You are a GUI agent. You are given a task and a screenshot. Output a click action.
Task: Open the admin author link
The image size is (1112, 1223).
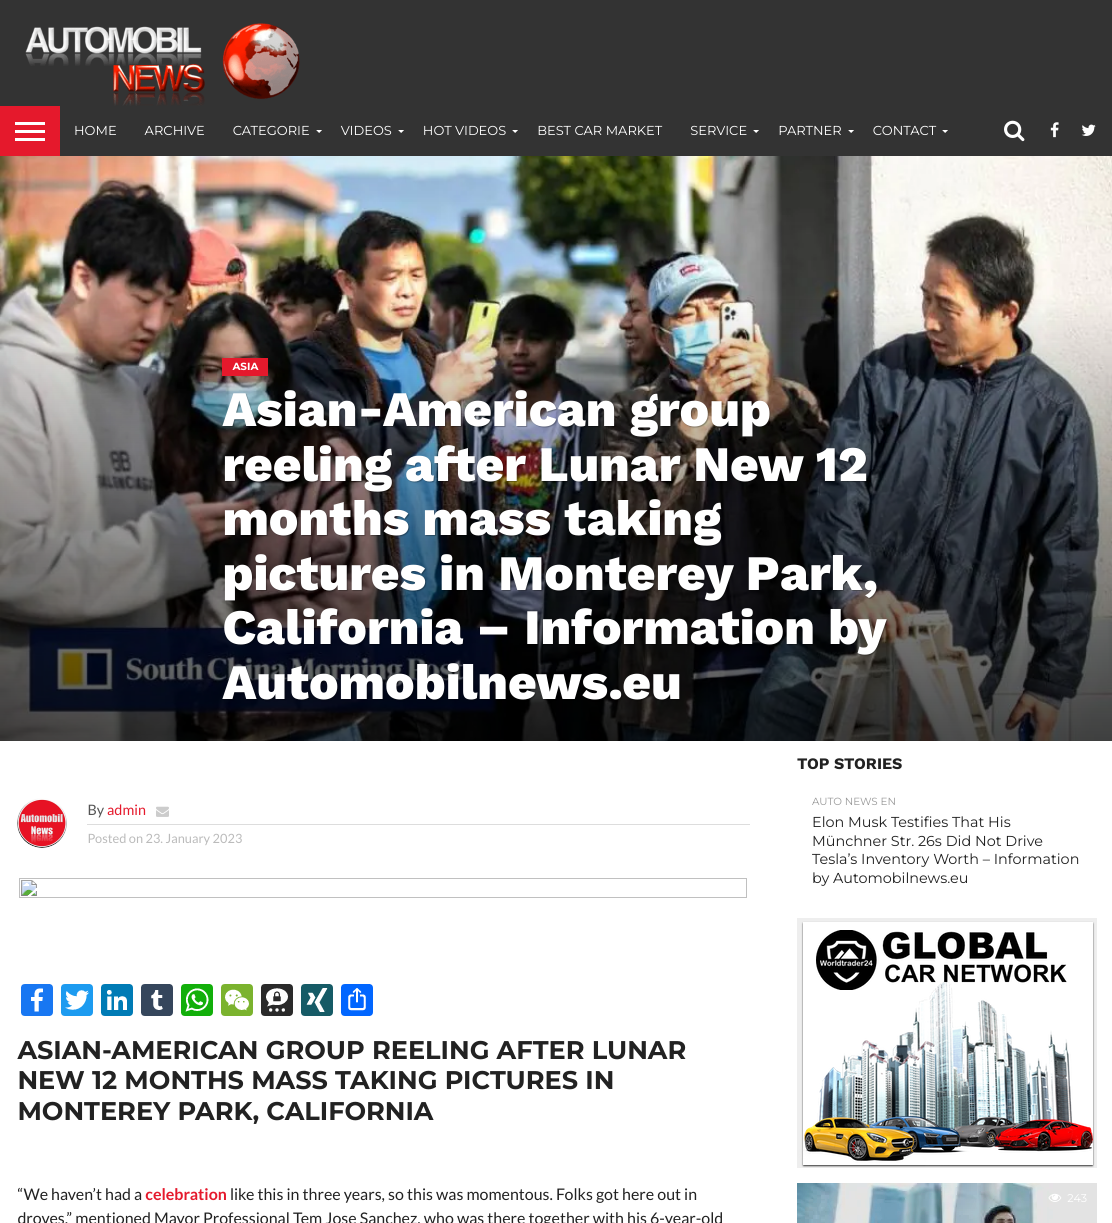pyautogui.click(x=126, y=810)
